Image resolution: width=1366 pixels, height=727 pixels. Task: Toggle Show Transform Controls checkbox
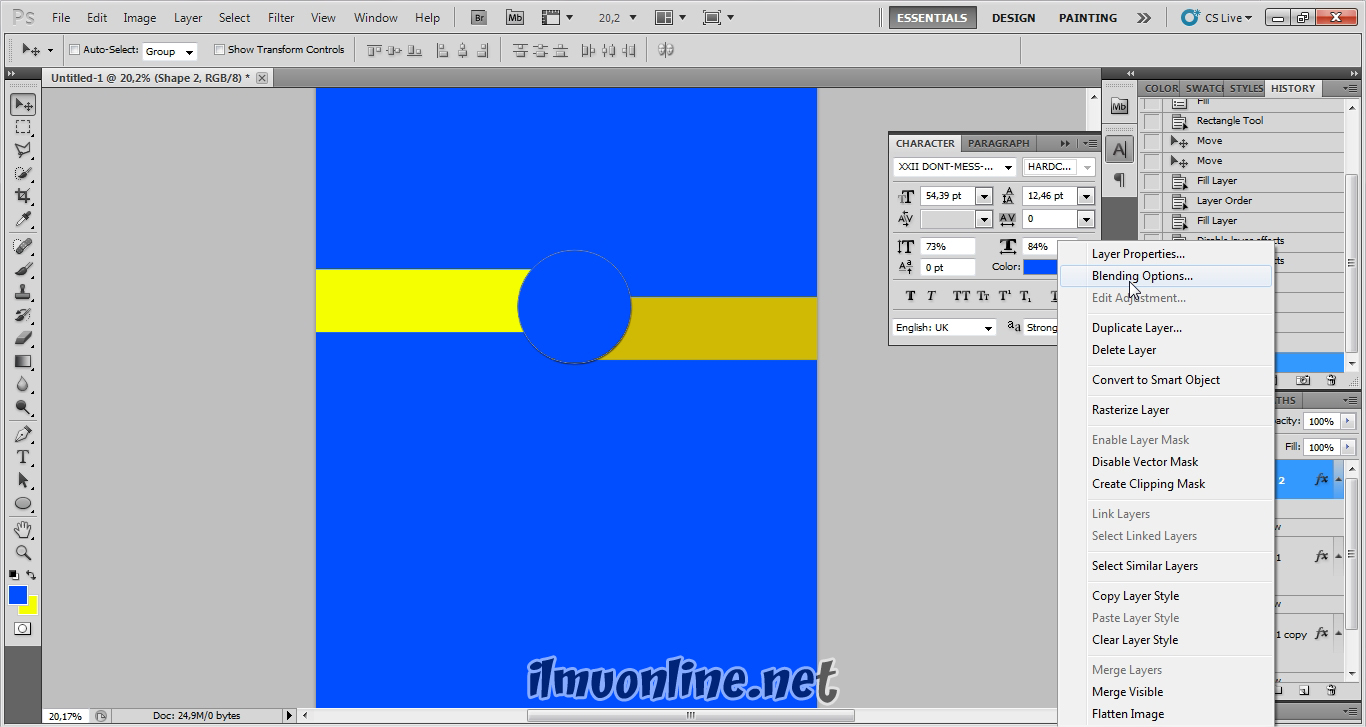[x=219, y=50]
